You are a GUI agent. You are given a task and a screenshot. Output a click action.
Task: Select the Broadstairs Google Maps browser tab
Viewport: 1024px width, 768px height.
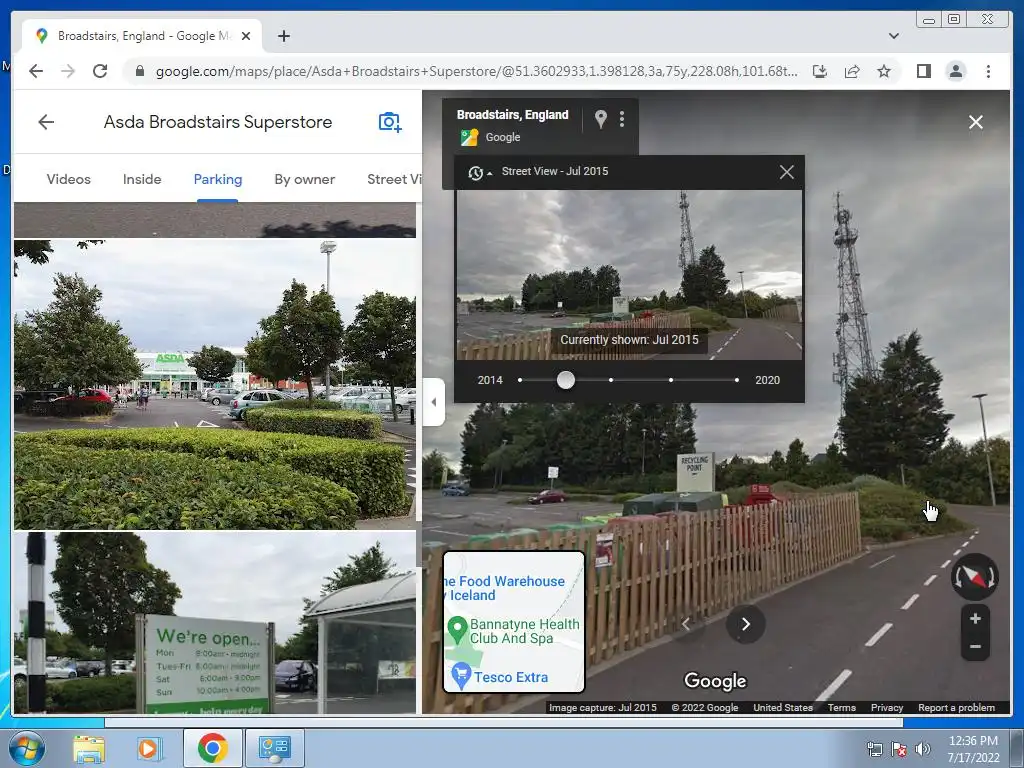[142, 36]
